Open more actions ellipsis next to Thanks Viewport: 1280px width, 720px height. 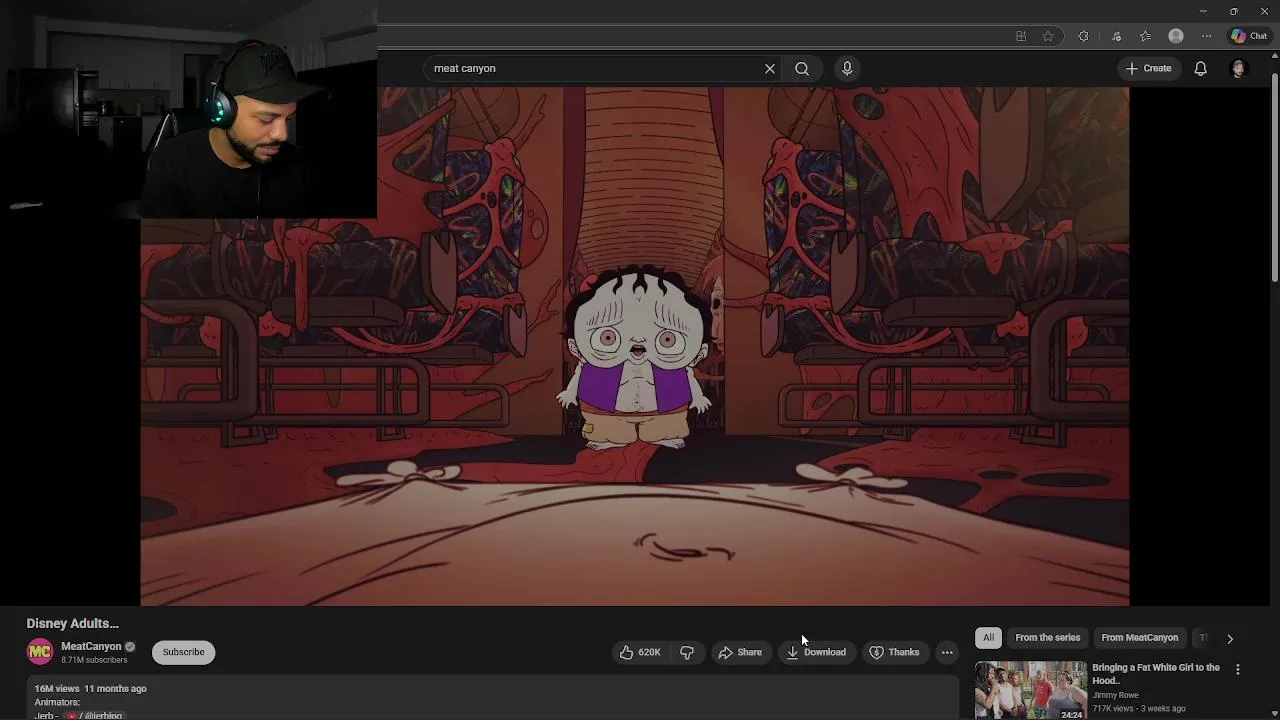(947, 652)
